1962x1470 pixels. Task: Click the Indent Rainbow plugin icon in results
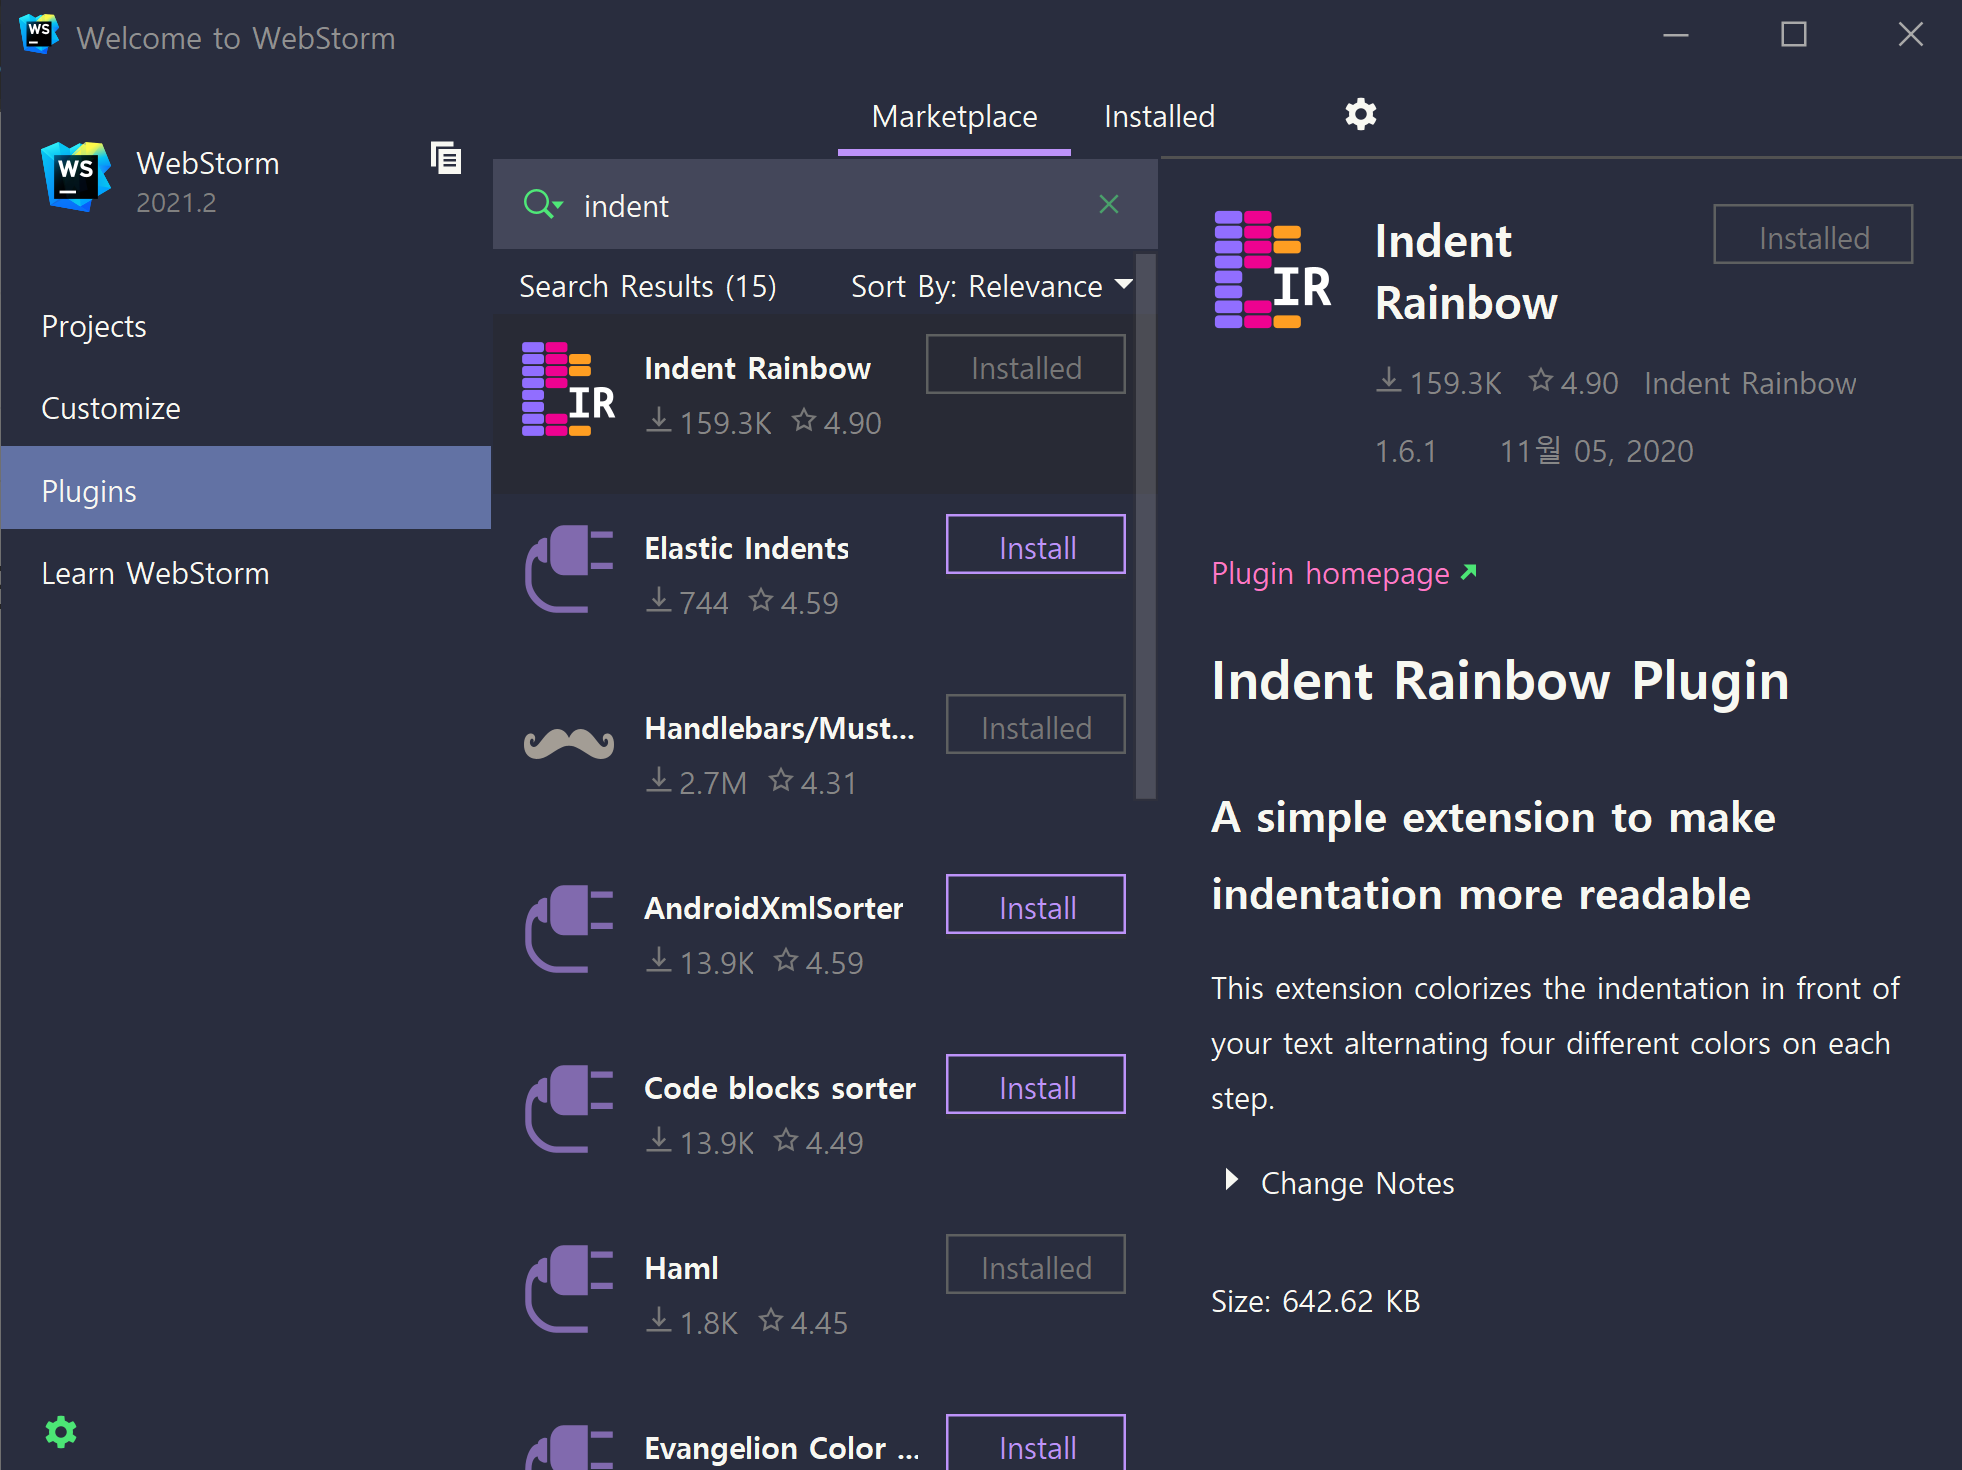(569, 389)
